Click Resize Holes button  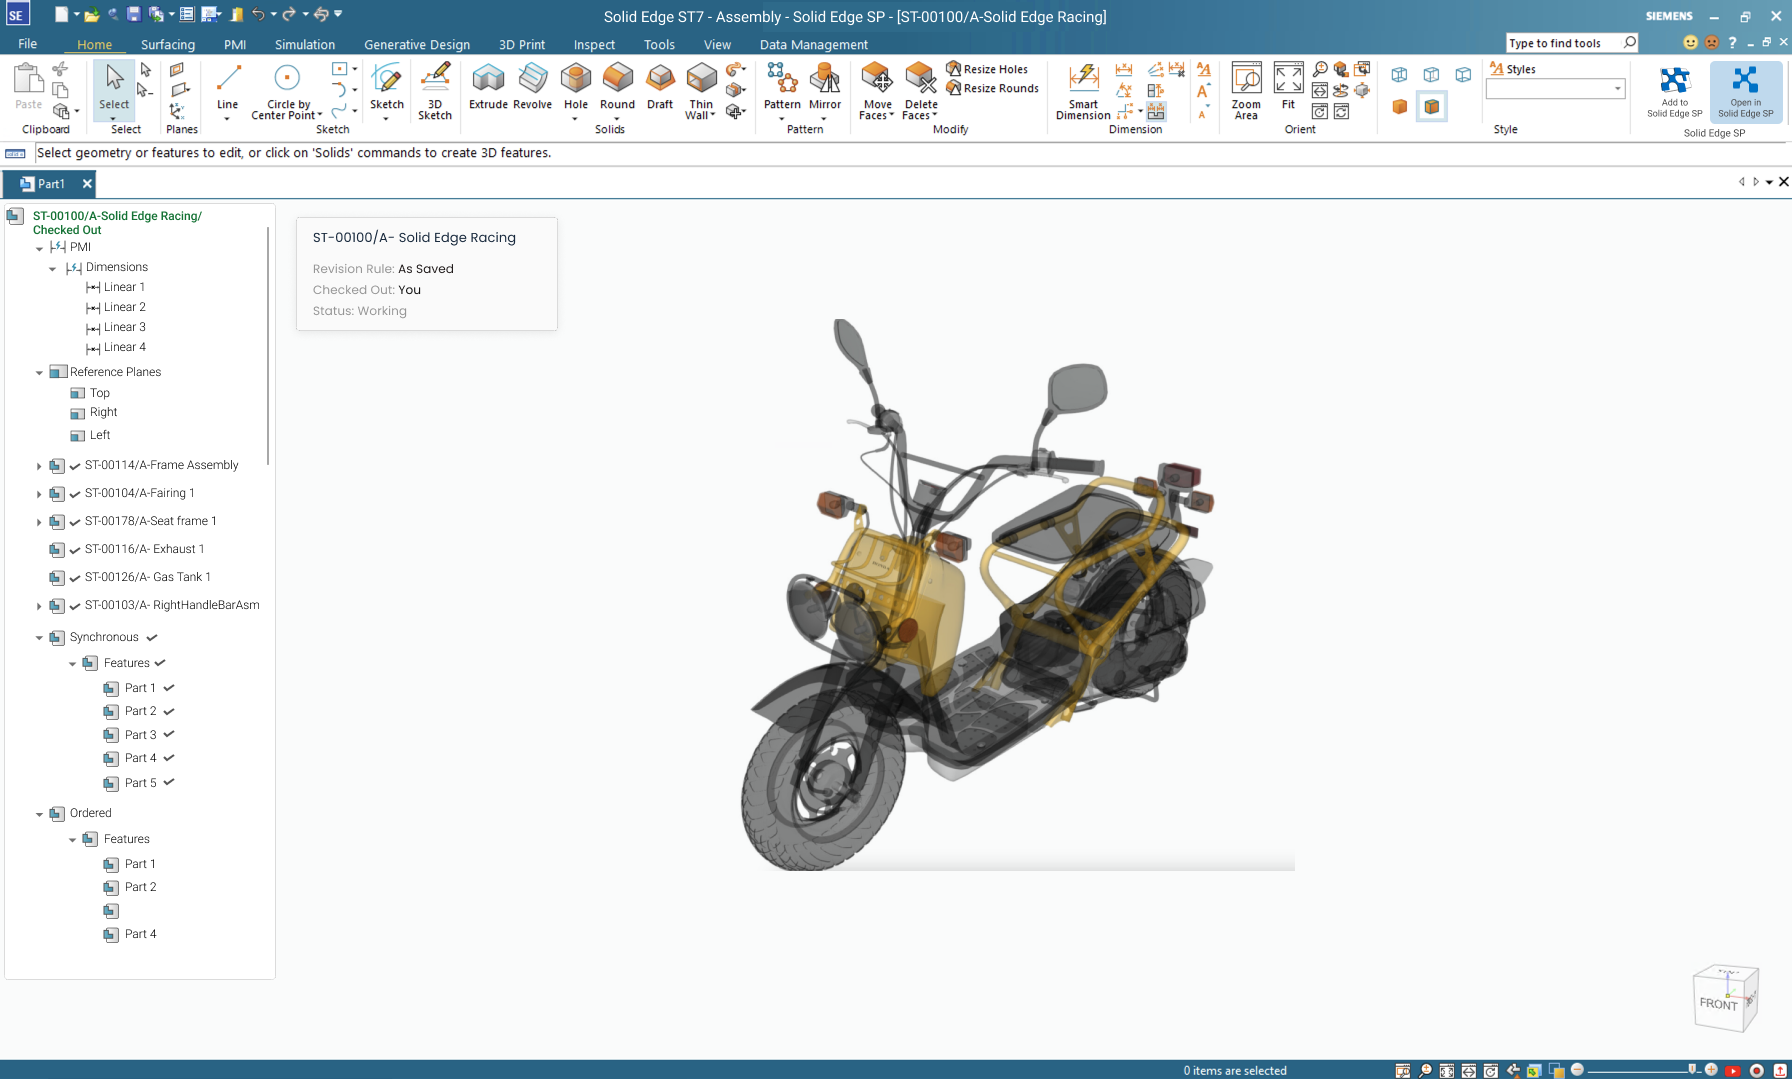point(987,69)
